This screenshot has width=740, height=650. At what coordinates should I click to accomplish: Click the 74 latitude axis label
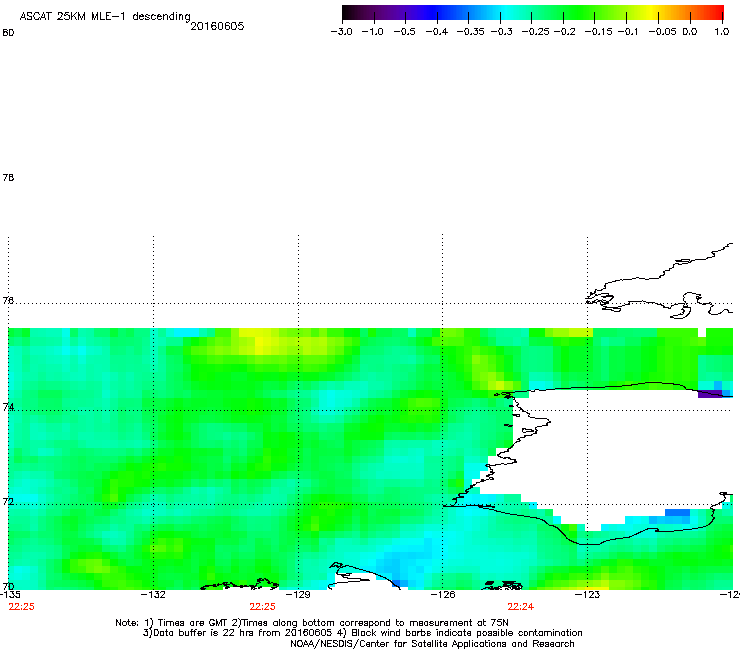[x=8, y=407]
